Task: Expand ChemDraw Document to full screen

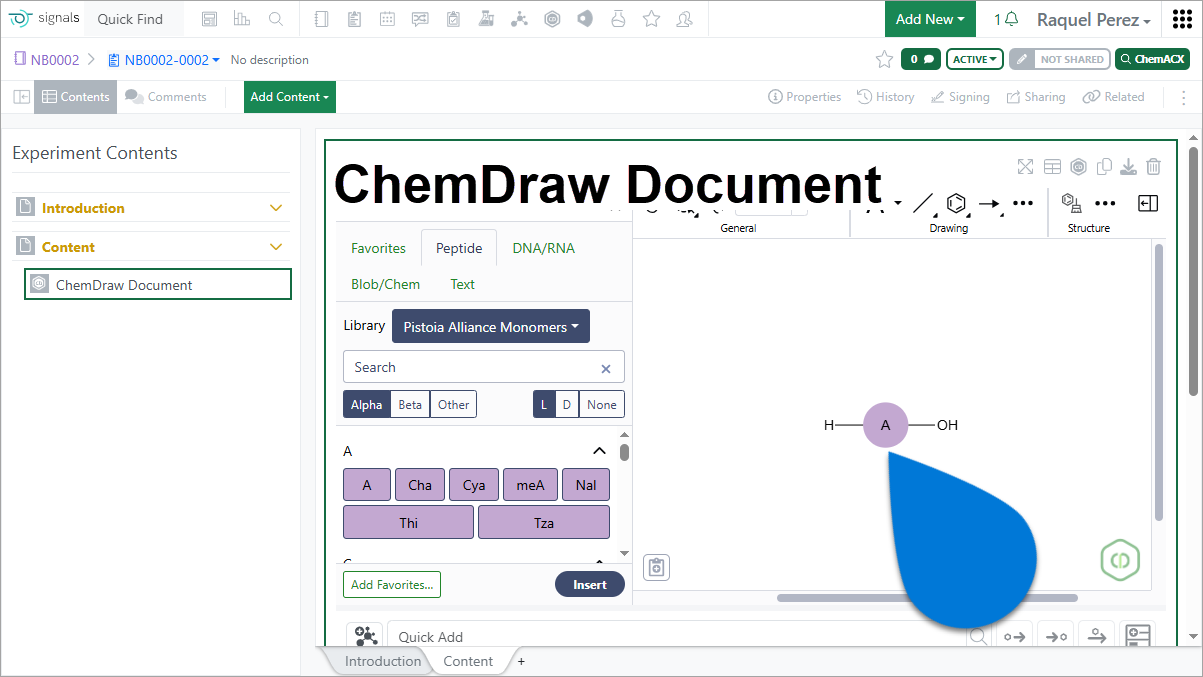Action: [x=1025, y=167]
